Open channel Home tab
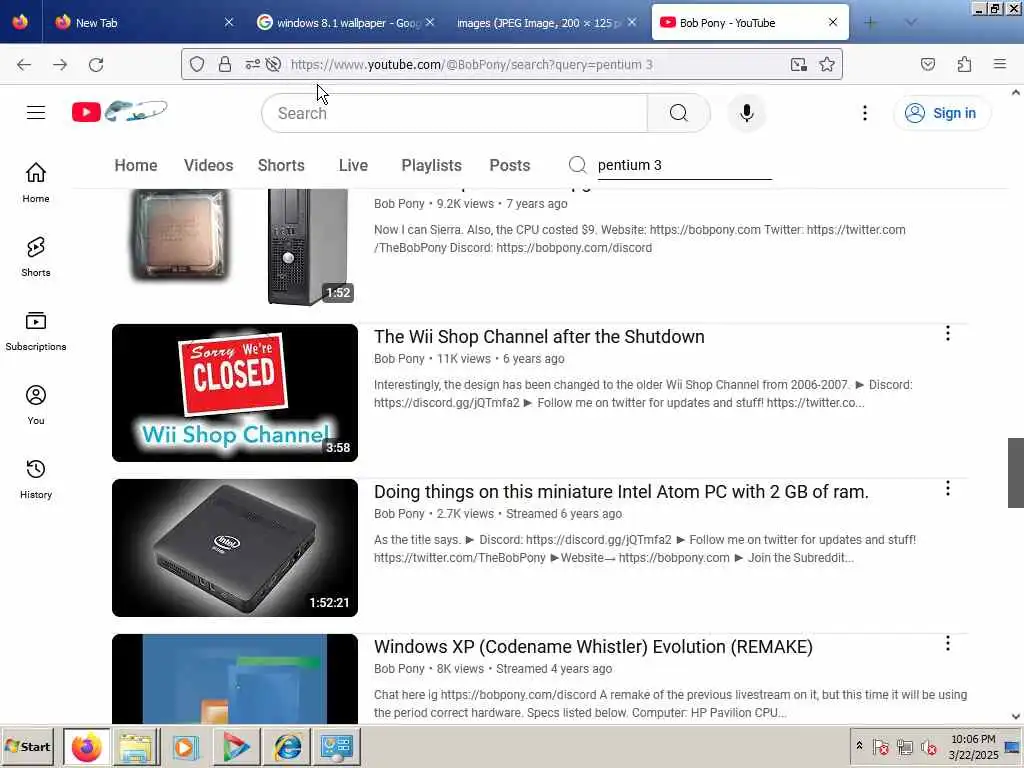The width and height of the screenshot is (1024, 768). [x=136, y=165]
